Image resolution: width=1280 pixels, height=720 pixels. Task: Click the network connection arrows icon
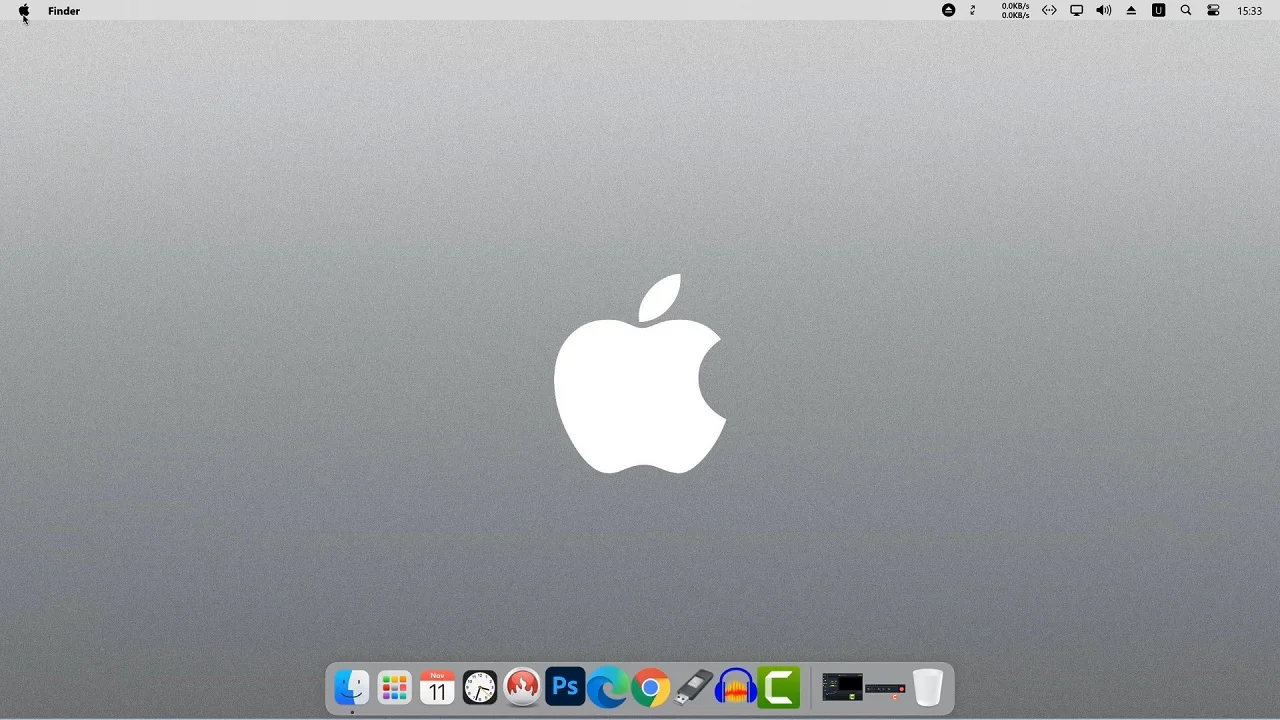(x=1049, y=11)
